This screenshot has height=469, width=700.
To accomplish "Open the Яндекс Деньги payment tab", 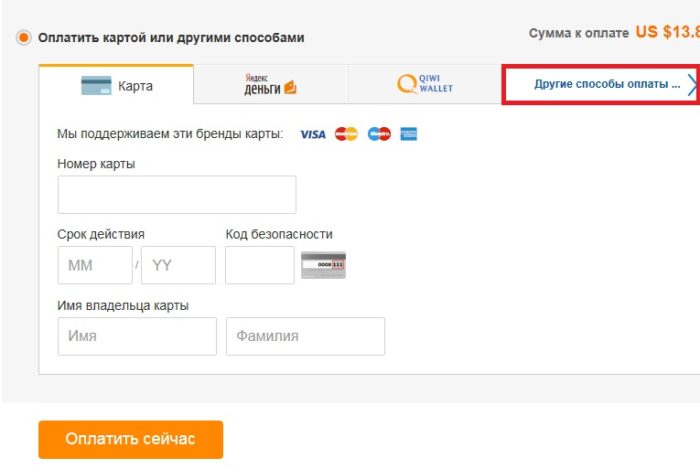I will tap(271, 85).
